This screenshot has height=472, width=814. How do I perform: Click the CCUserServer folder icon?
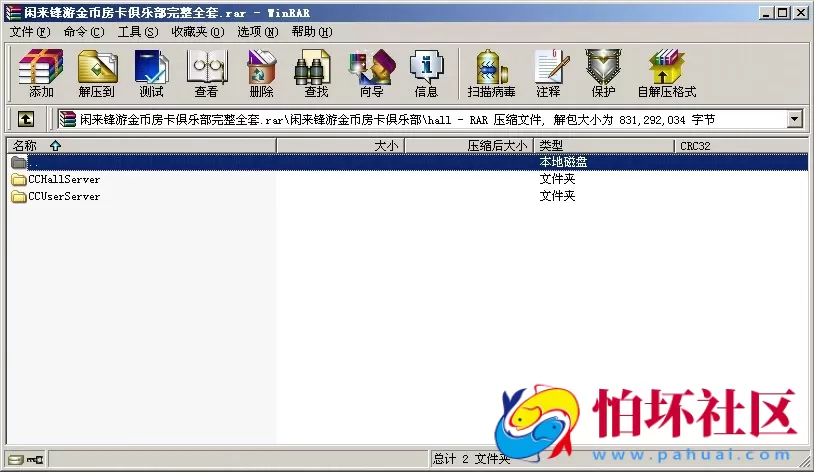19,197
